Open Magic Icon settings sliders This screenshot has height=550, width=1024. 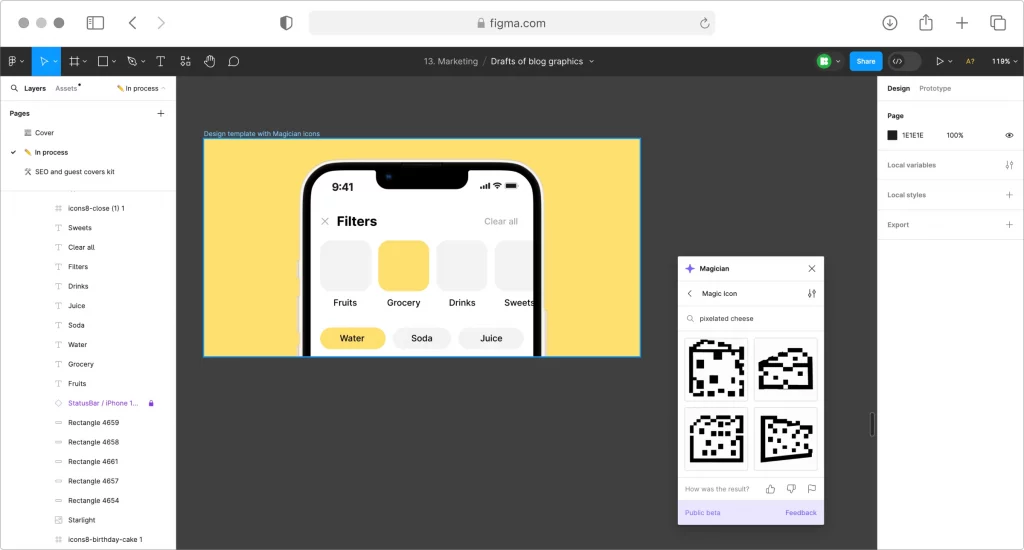click(812, 293)
